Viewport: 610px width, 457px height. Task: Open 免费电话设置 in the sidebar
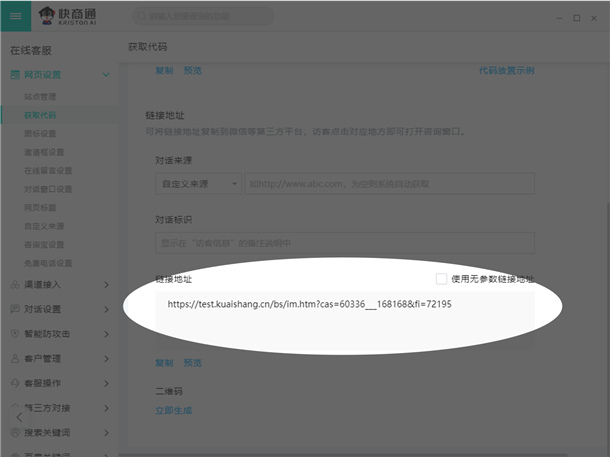(x=48, y=263)
